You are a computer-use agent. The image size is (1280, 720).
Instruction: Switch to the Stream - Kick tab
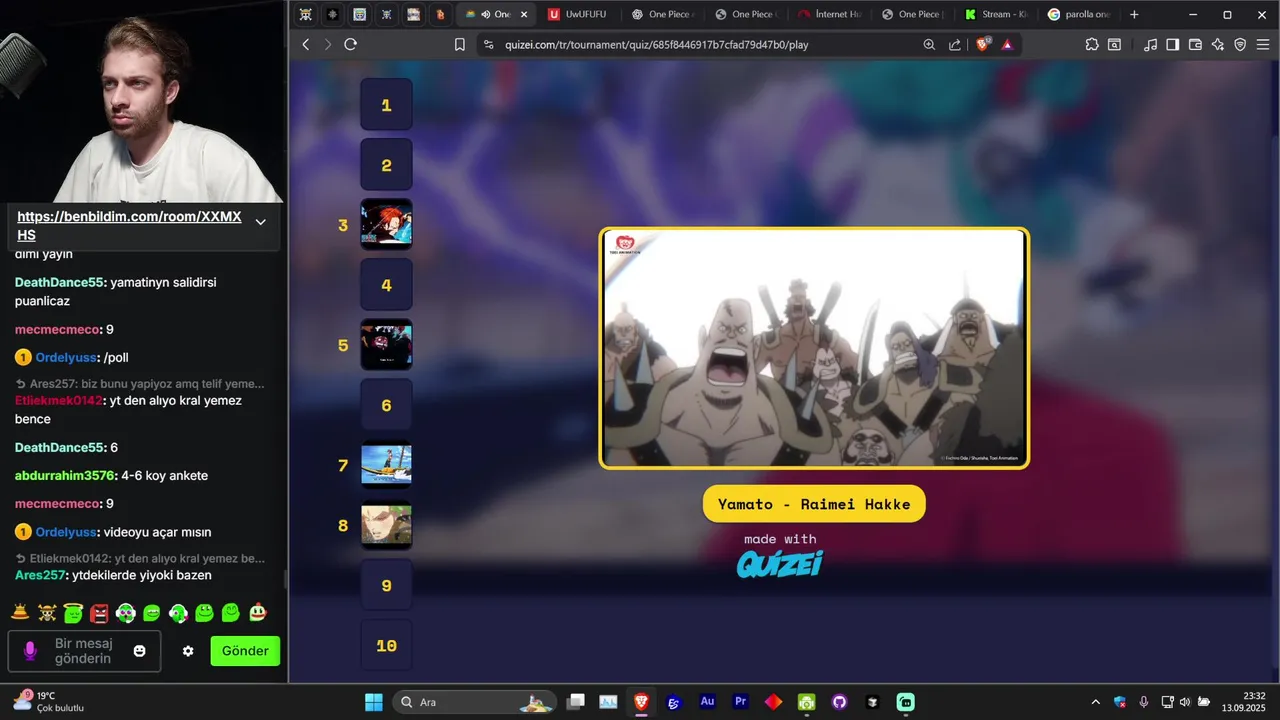pyautogui.click(x=995, y=14)
